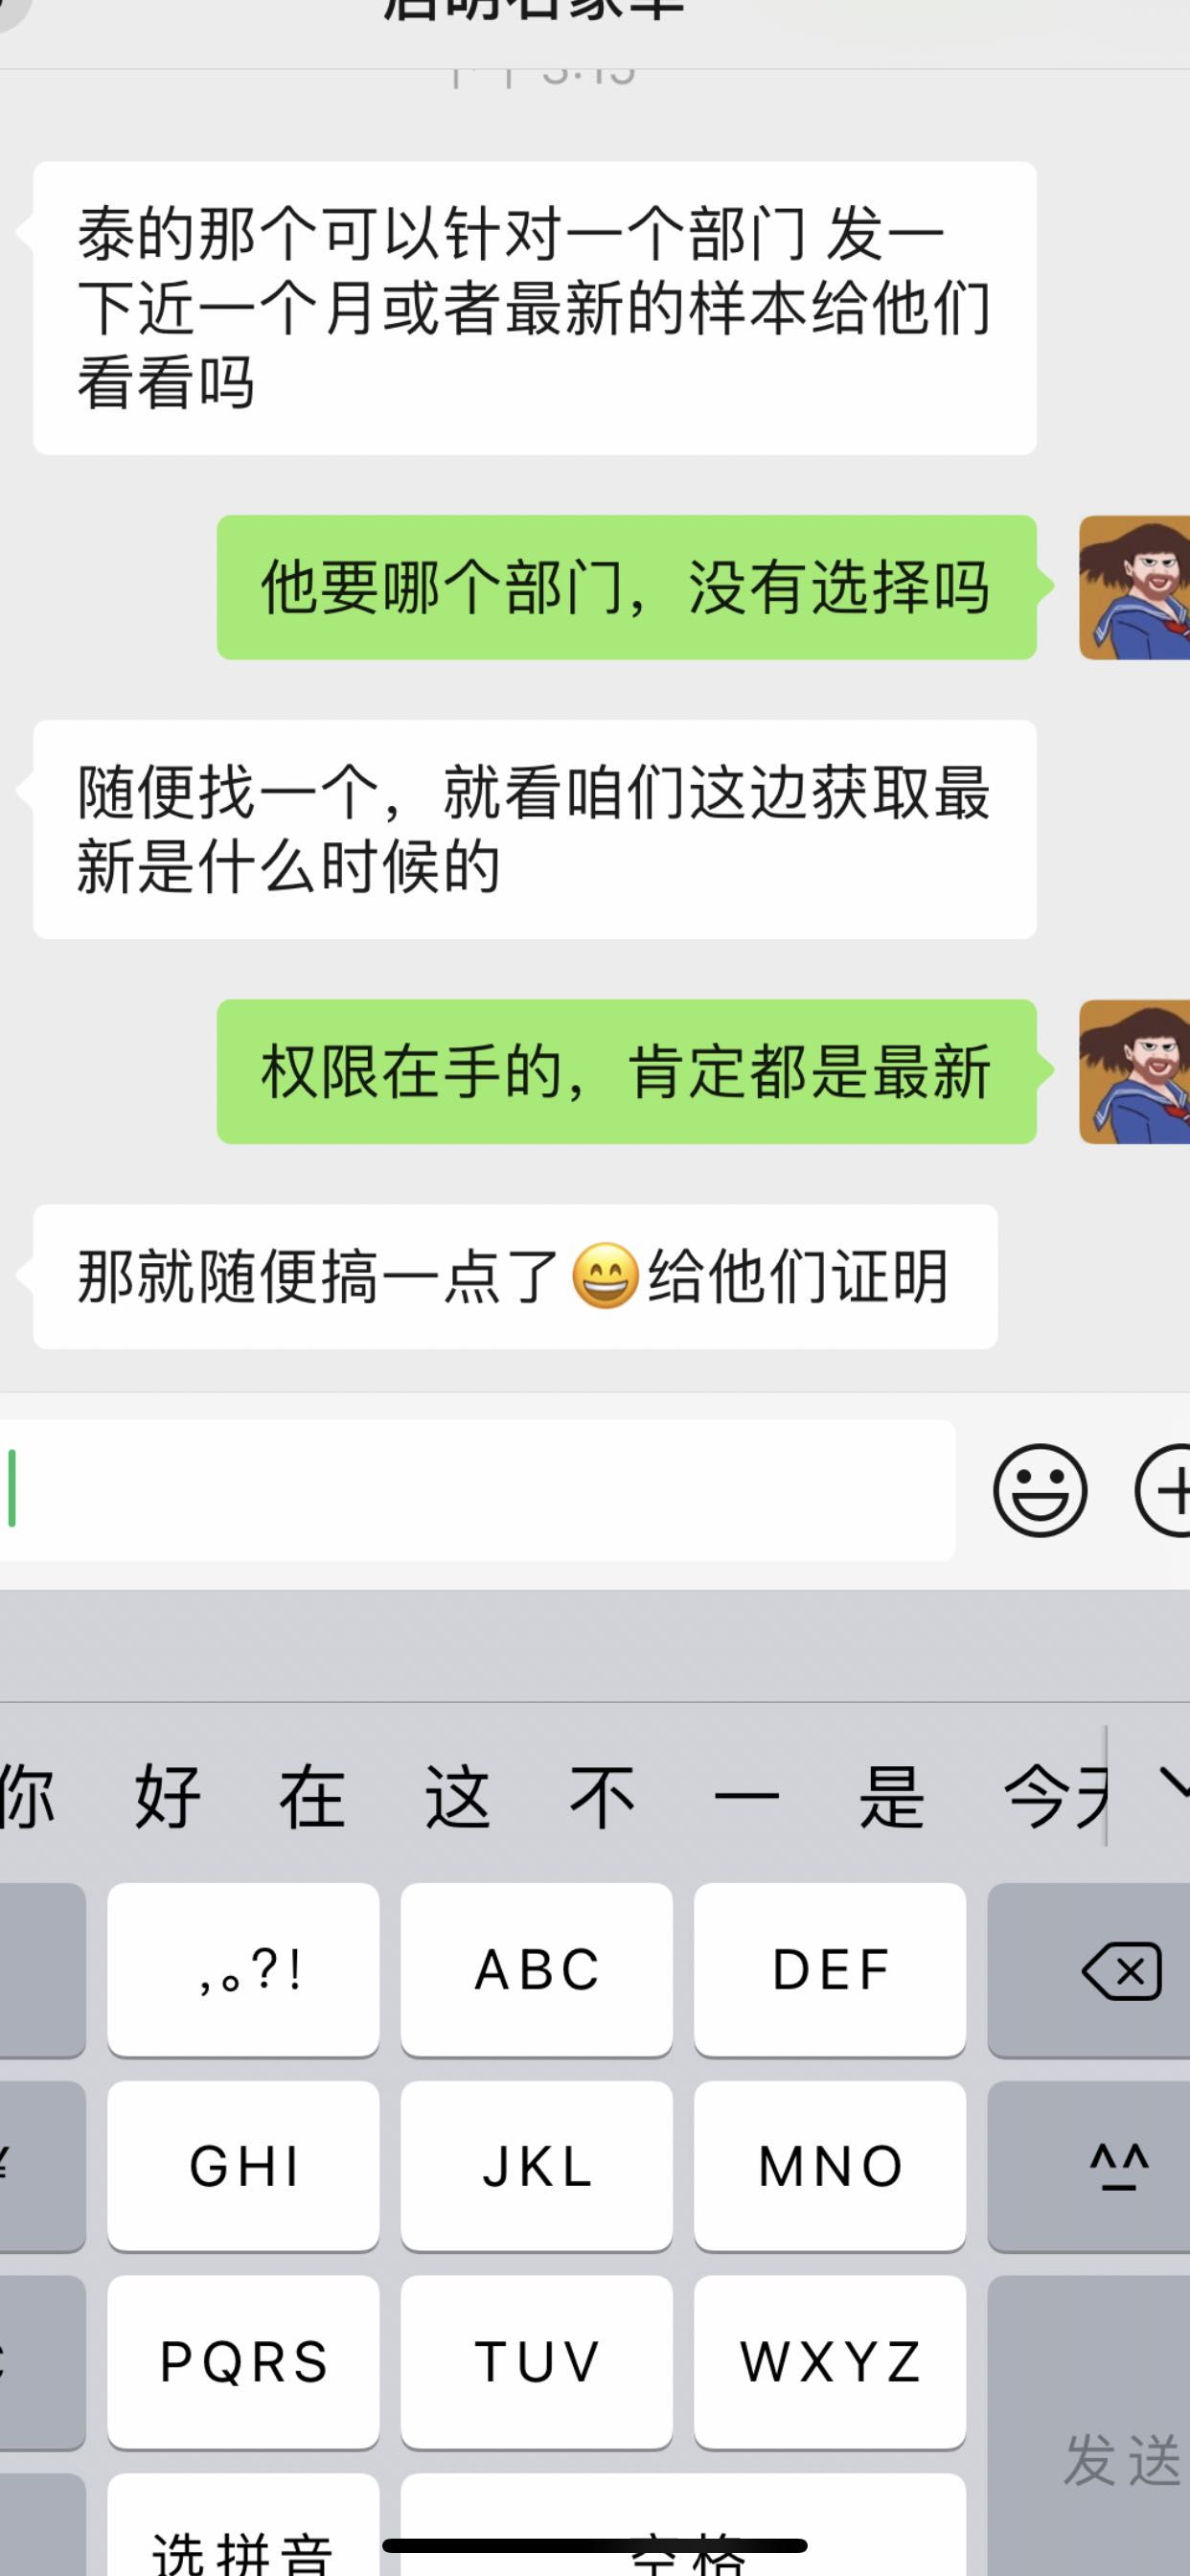Tap the message 那就随便搞一点了 bubble
The width and height of the screenshot is (1190, 2576).
[x=515, y=1276]
